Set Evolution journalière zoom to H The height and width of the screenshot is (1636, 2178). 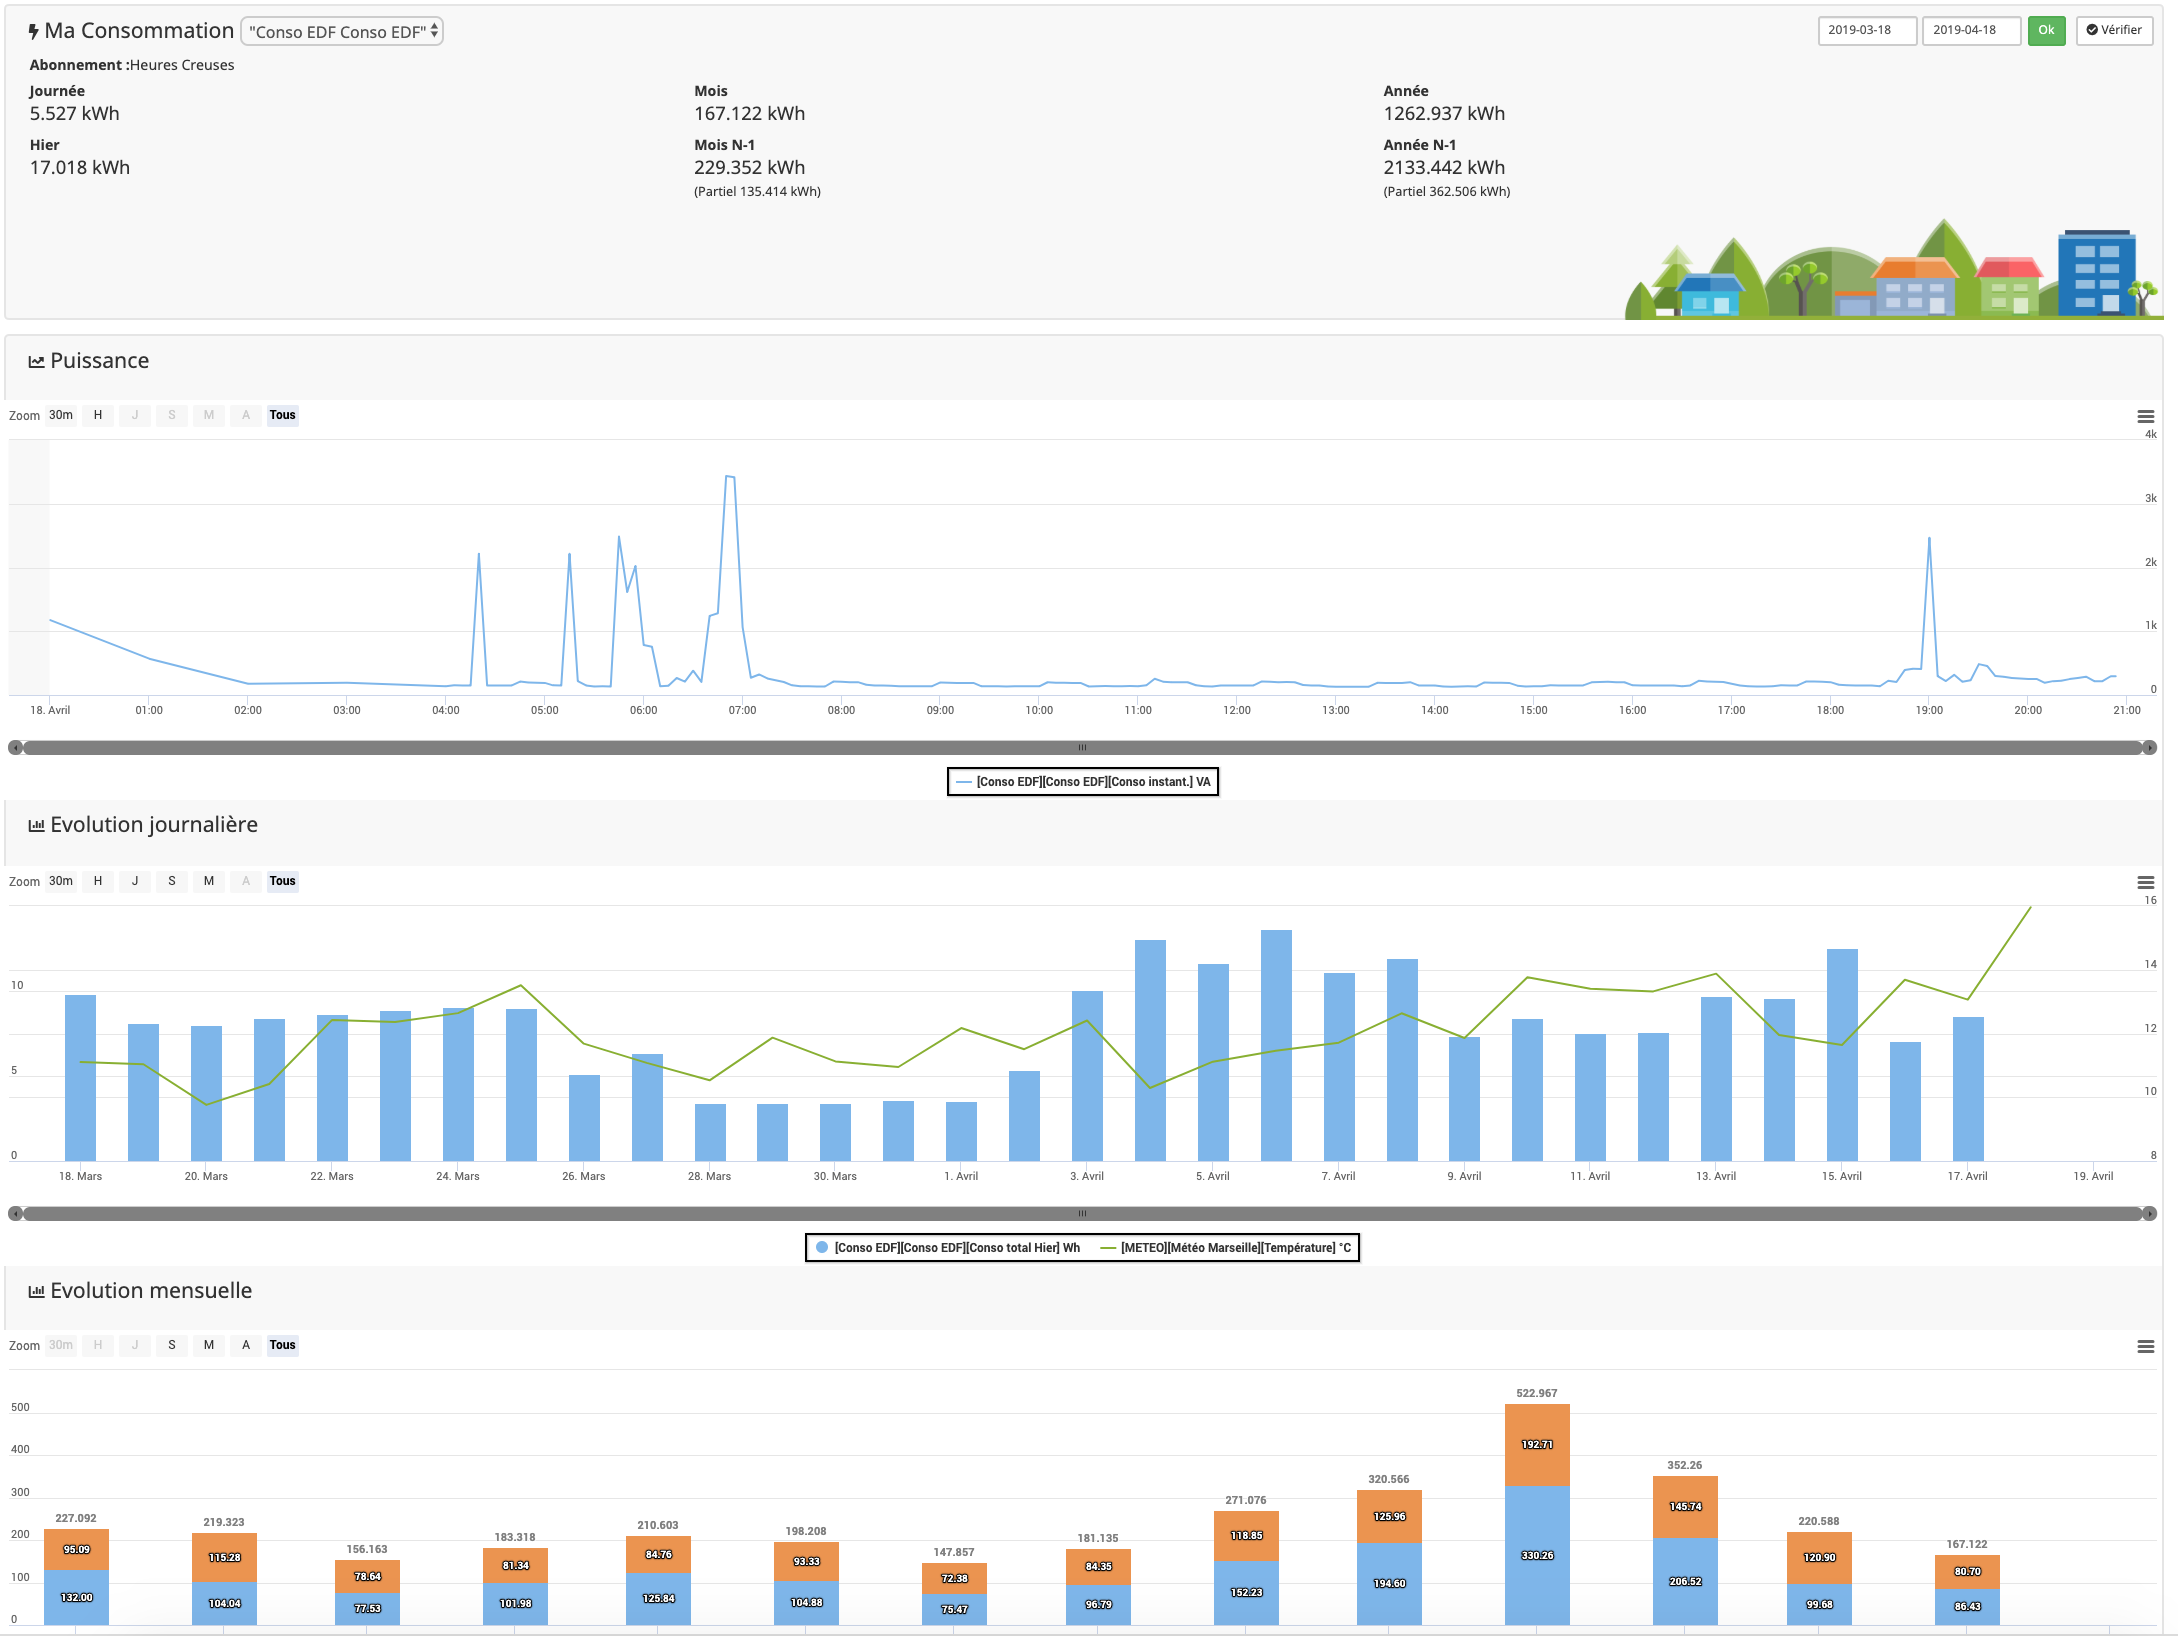98,881
